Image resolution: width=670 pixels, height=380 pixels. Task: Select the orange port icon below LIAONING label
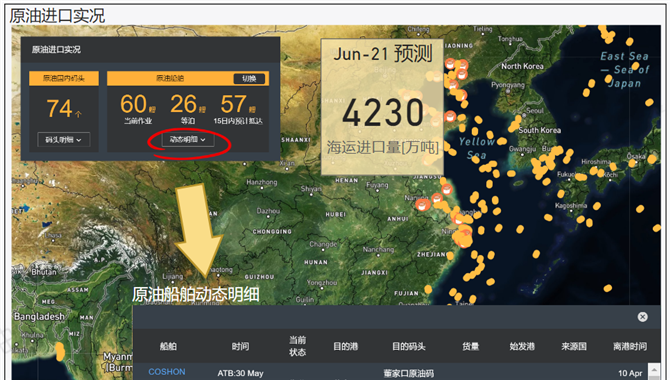point(450,64)
